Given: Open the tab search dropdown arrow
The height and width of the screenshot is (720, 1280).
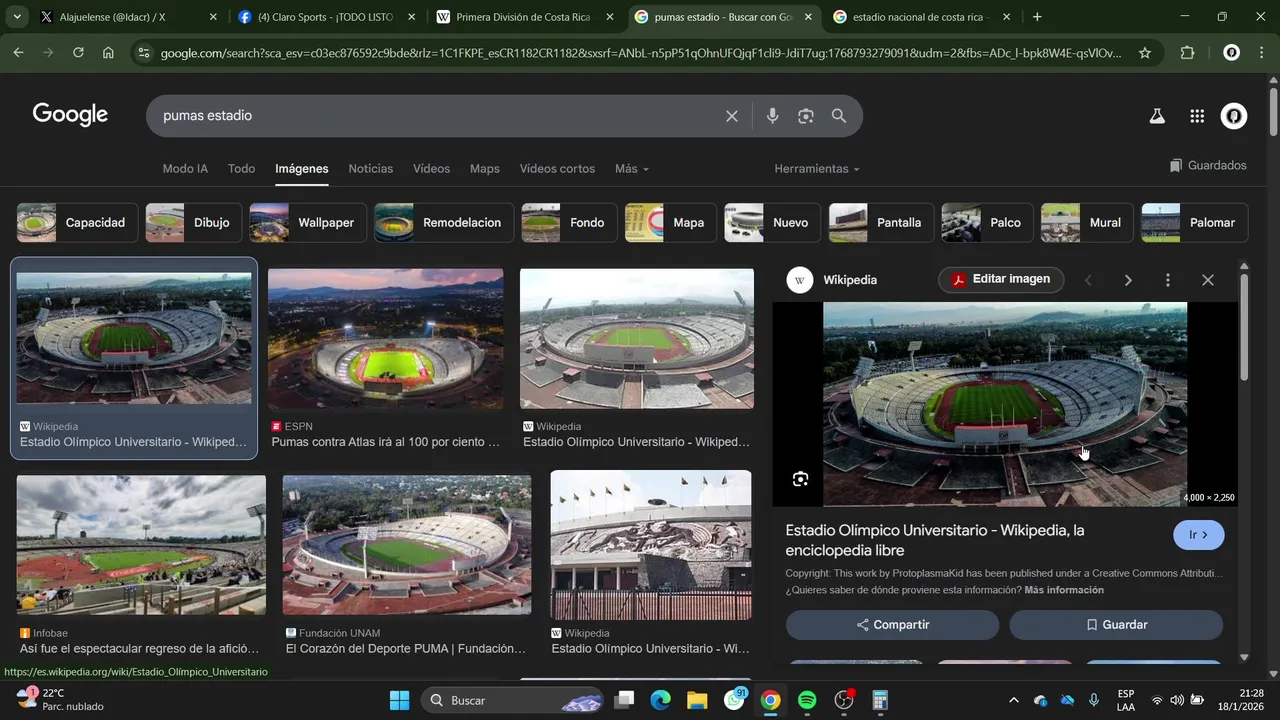Looking at the screenshot, I should click(16, 17).
